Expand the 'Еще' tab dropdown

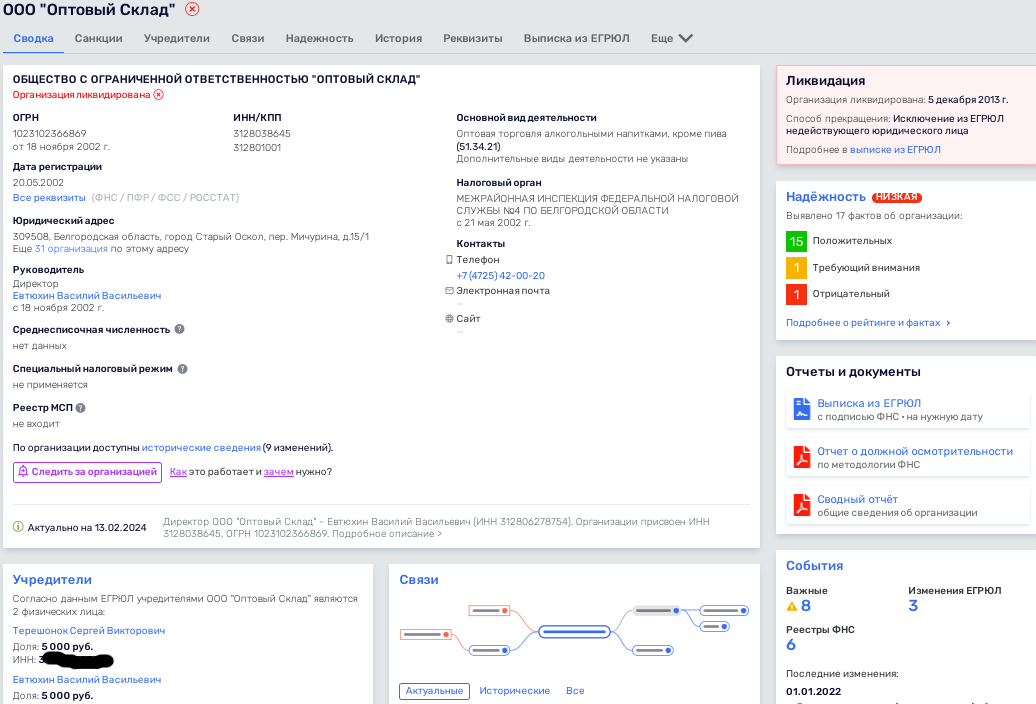(x=671, y=38)
